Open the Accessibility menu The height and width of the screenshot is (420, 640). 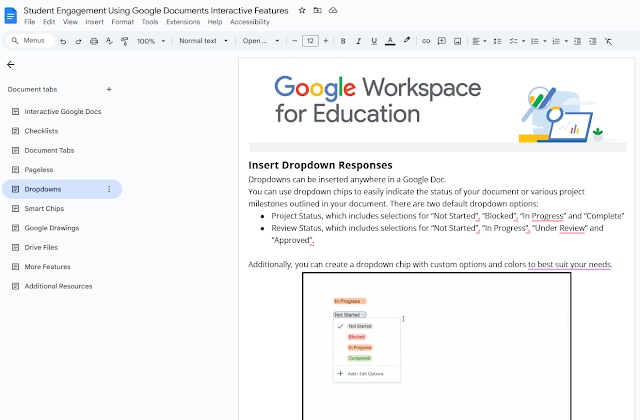point(250,22)
